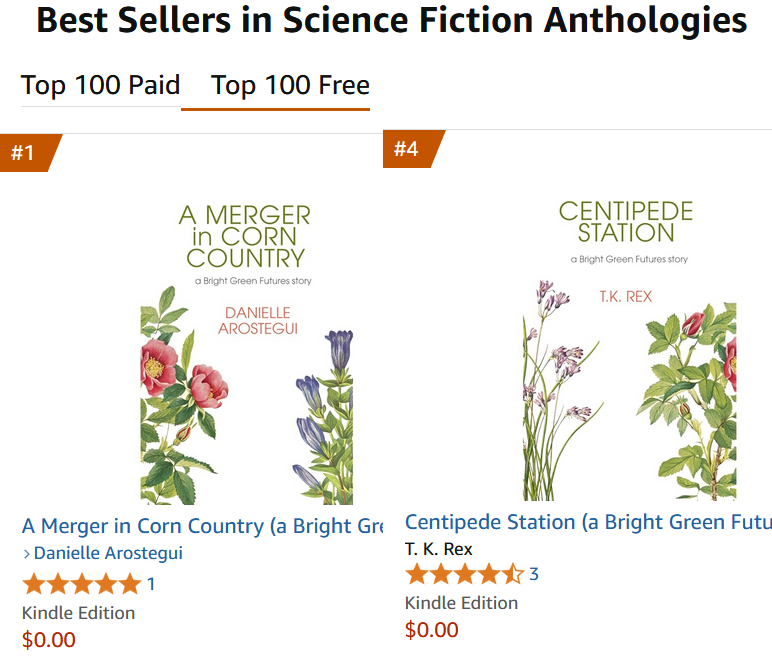Open the 3 reviews count for Centipede Station
772x658 pixels.
point(534,574)
